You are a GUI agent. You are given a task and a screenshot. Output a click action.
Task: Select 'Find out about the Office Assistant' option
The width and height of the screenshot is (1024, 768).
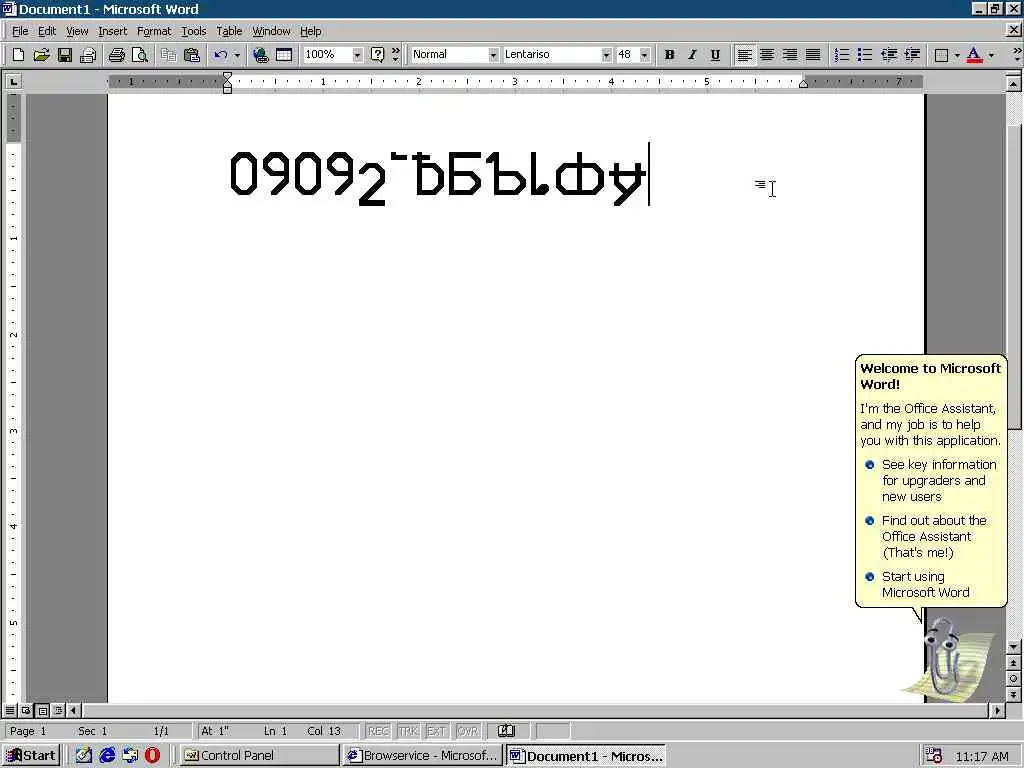click(x=927, y=537)
